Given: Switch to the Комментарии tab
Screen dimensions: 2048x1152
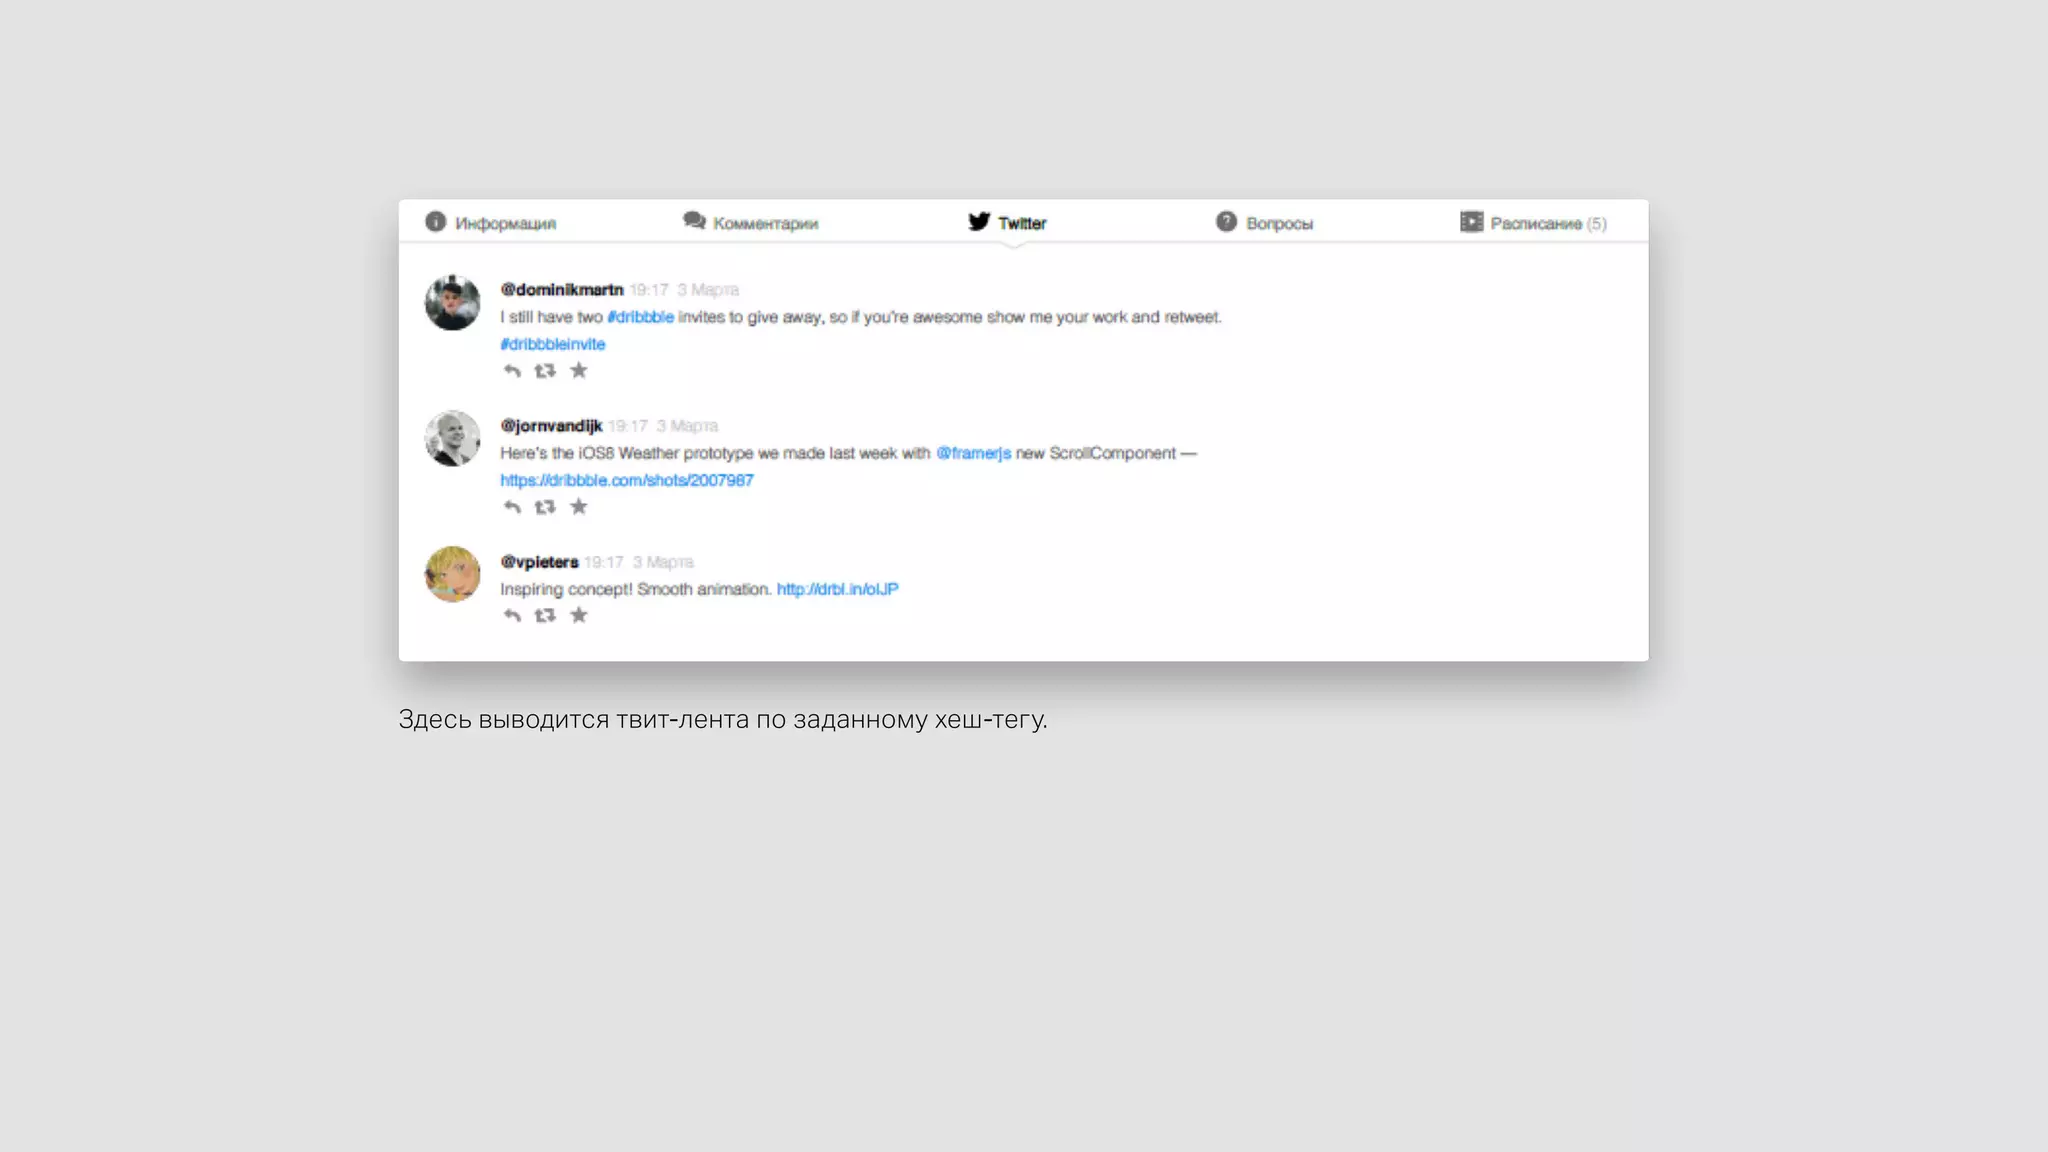Looking at the screenshot, I should (x=751, y=223).
